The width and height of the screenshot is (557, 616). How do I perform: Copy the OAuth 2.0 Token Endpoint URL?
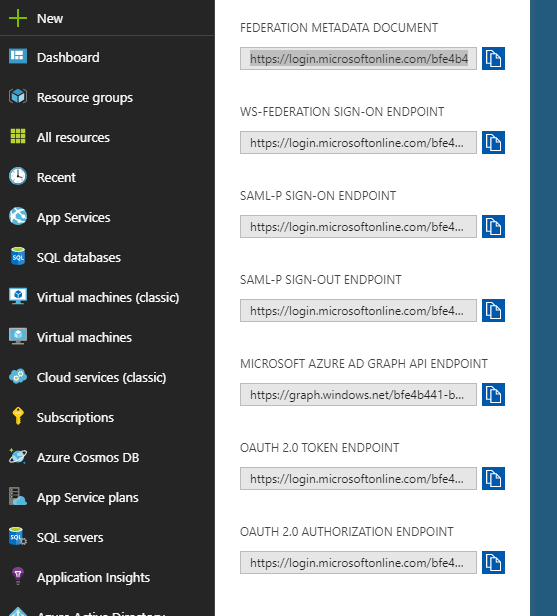(493, 478)
